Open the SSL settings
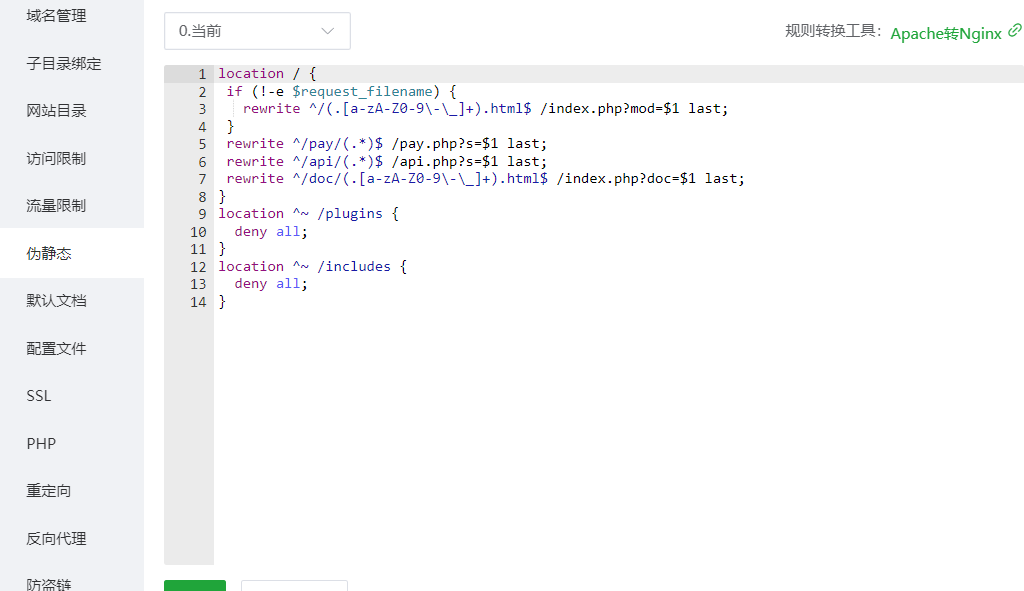The width and height of the screenshot is (1024, 591). (x=39, y=396)
